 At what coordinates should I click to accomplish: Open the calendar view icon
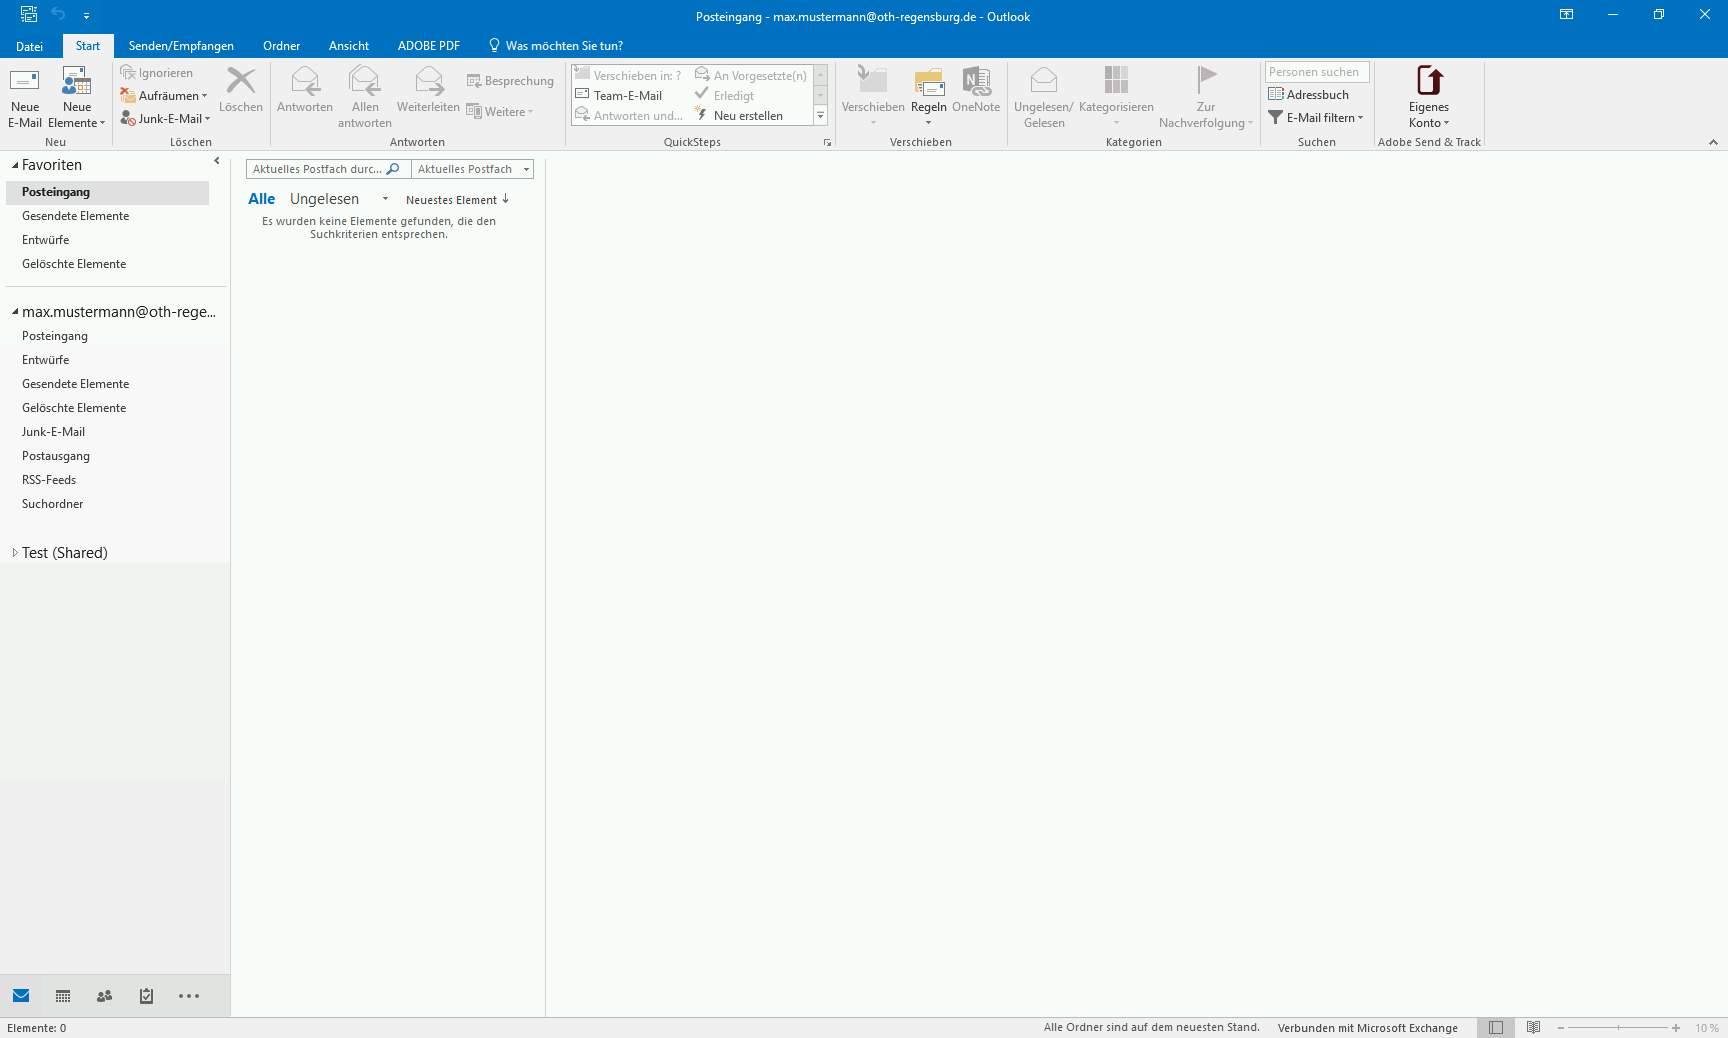[63, 996]
